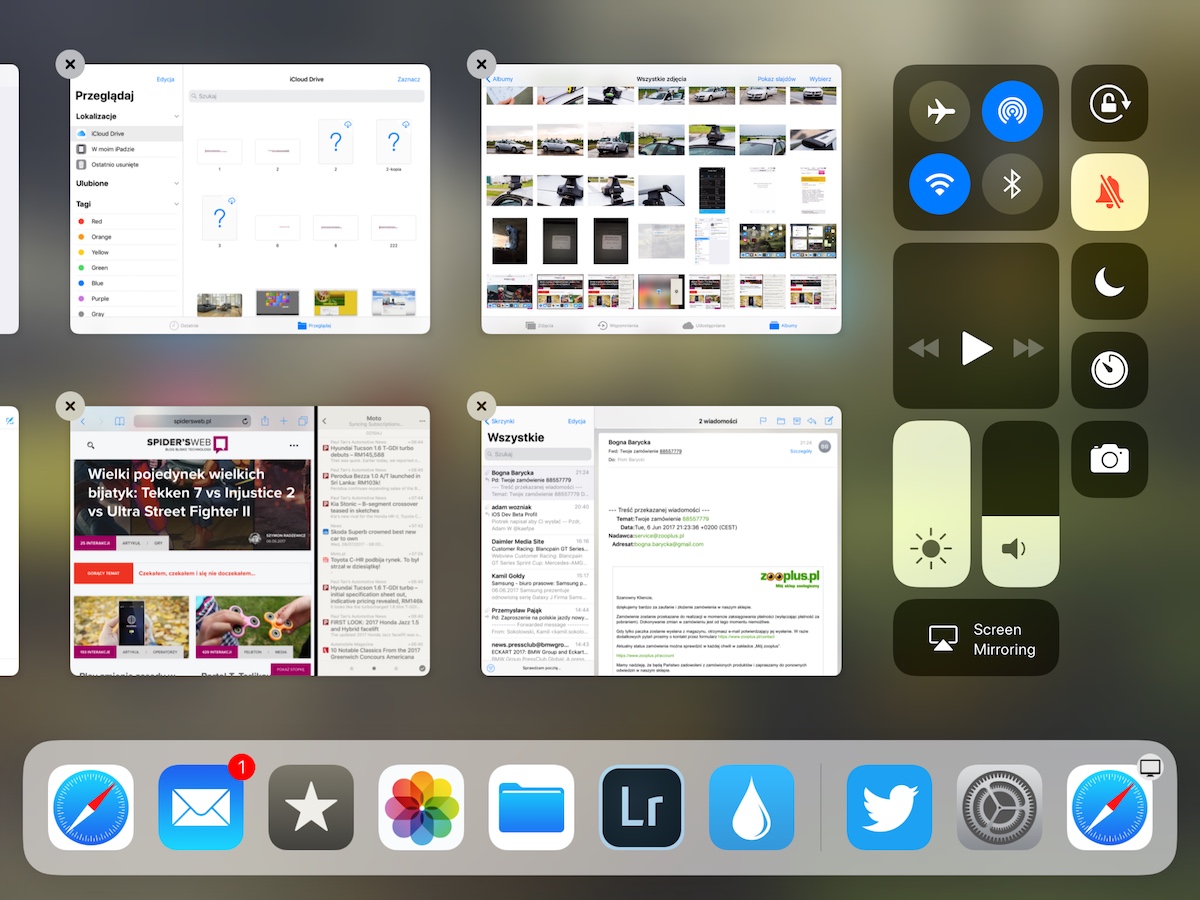Select the Red tag in Files

[127, 221]
